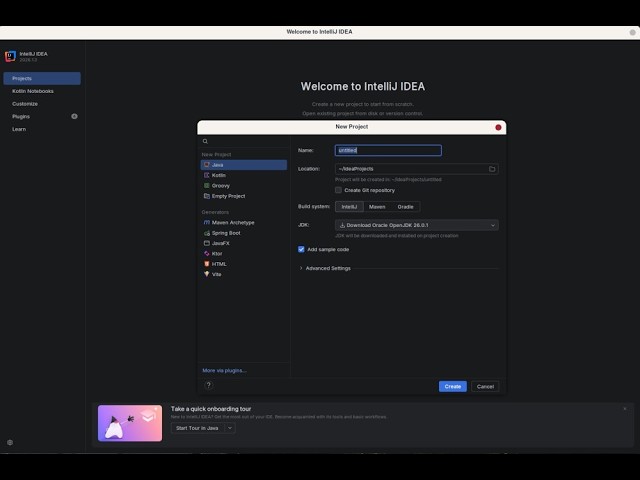Open the Projects tab in sidebar
The image size is (640, 480).
42,78
